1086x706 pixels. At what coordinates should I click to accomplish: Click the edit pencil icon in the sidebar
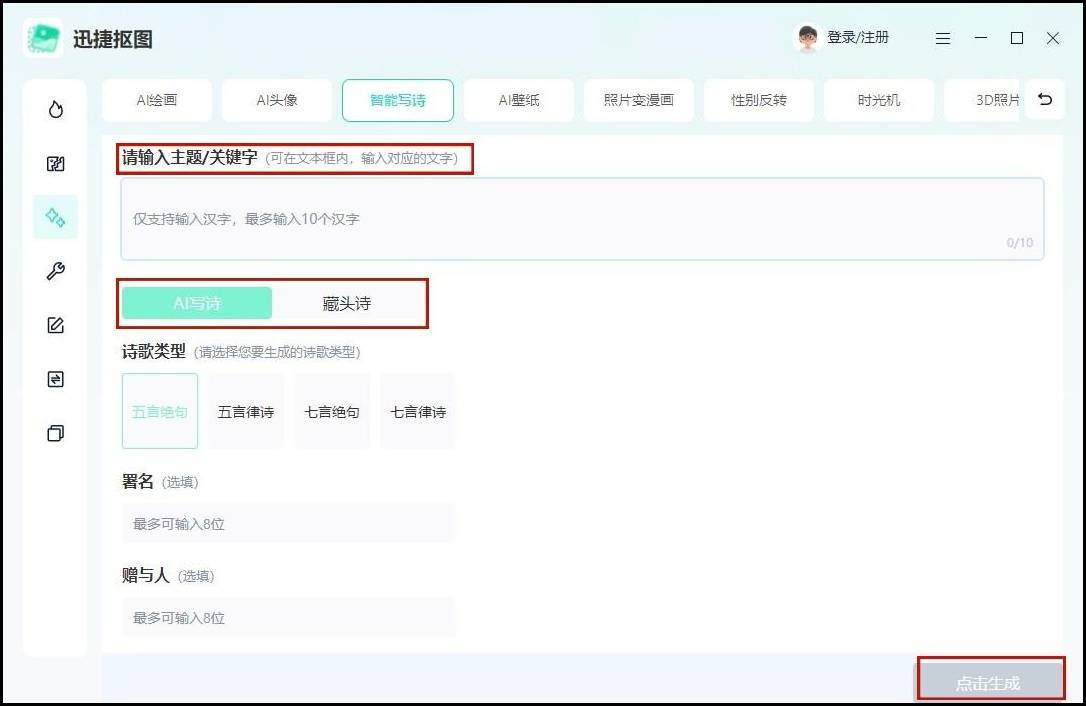pos(56,325)
